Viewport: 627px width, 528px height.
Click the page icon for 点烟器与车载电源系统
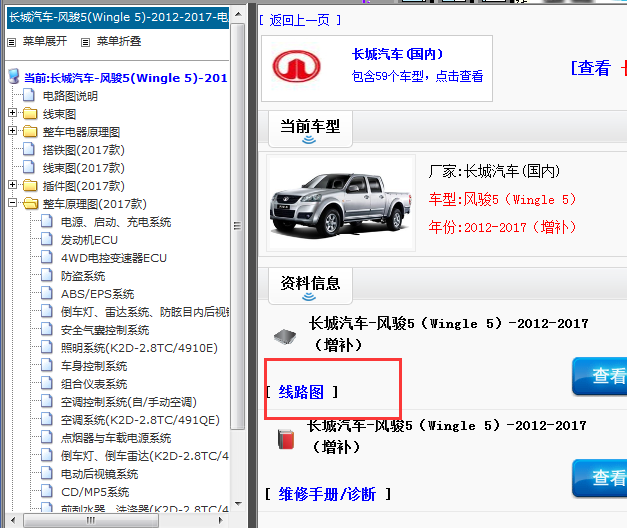point(47,437)
